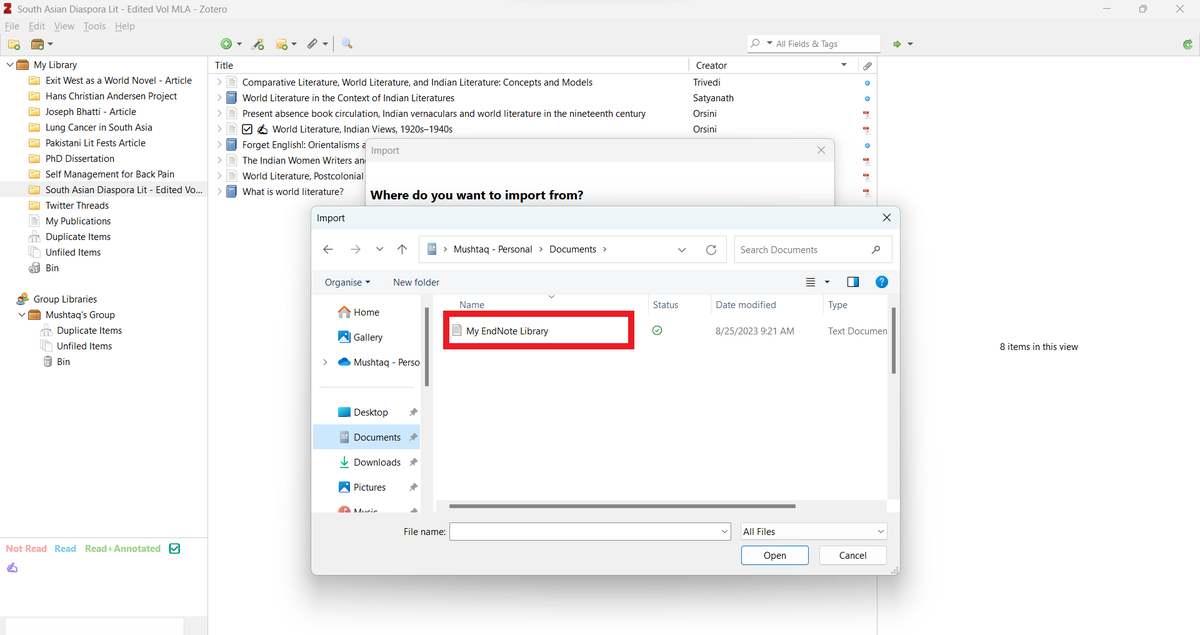Filter by the Not Read tag
1200x635 pixels.
[26, 549]
